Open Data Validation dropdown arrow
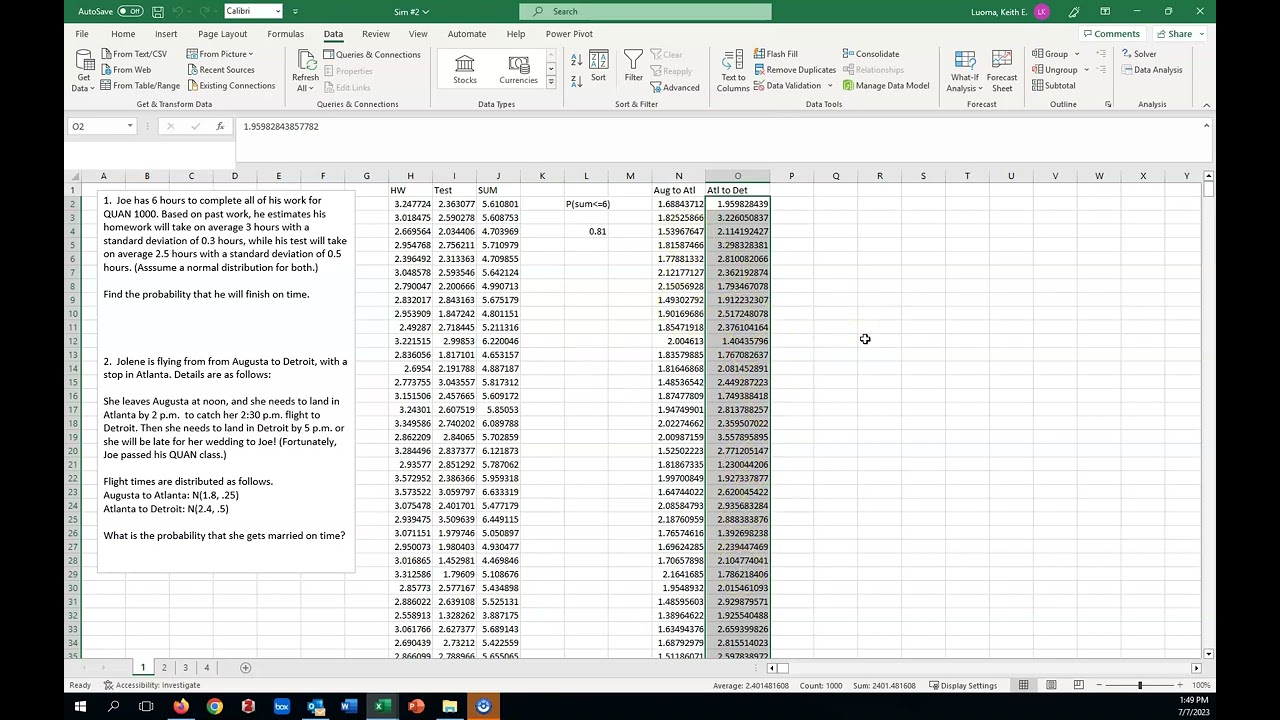The image size is (1280, 720). [x=829, y=86]
